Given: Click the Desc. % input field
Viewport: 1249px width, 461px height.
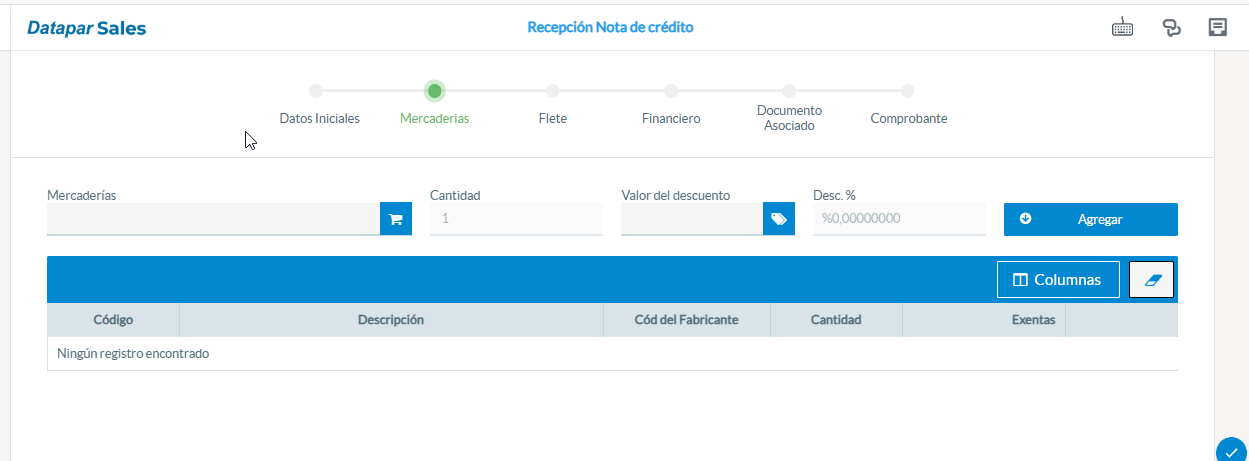Looking at the screenshot, I should [x=899, y=219].
